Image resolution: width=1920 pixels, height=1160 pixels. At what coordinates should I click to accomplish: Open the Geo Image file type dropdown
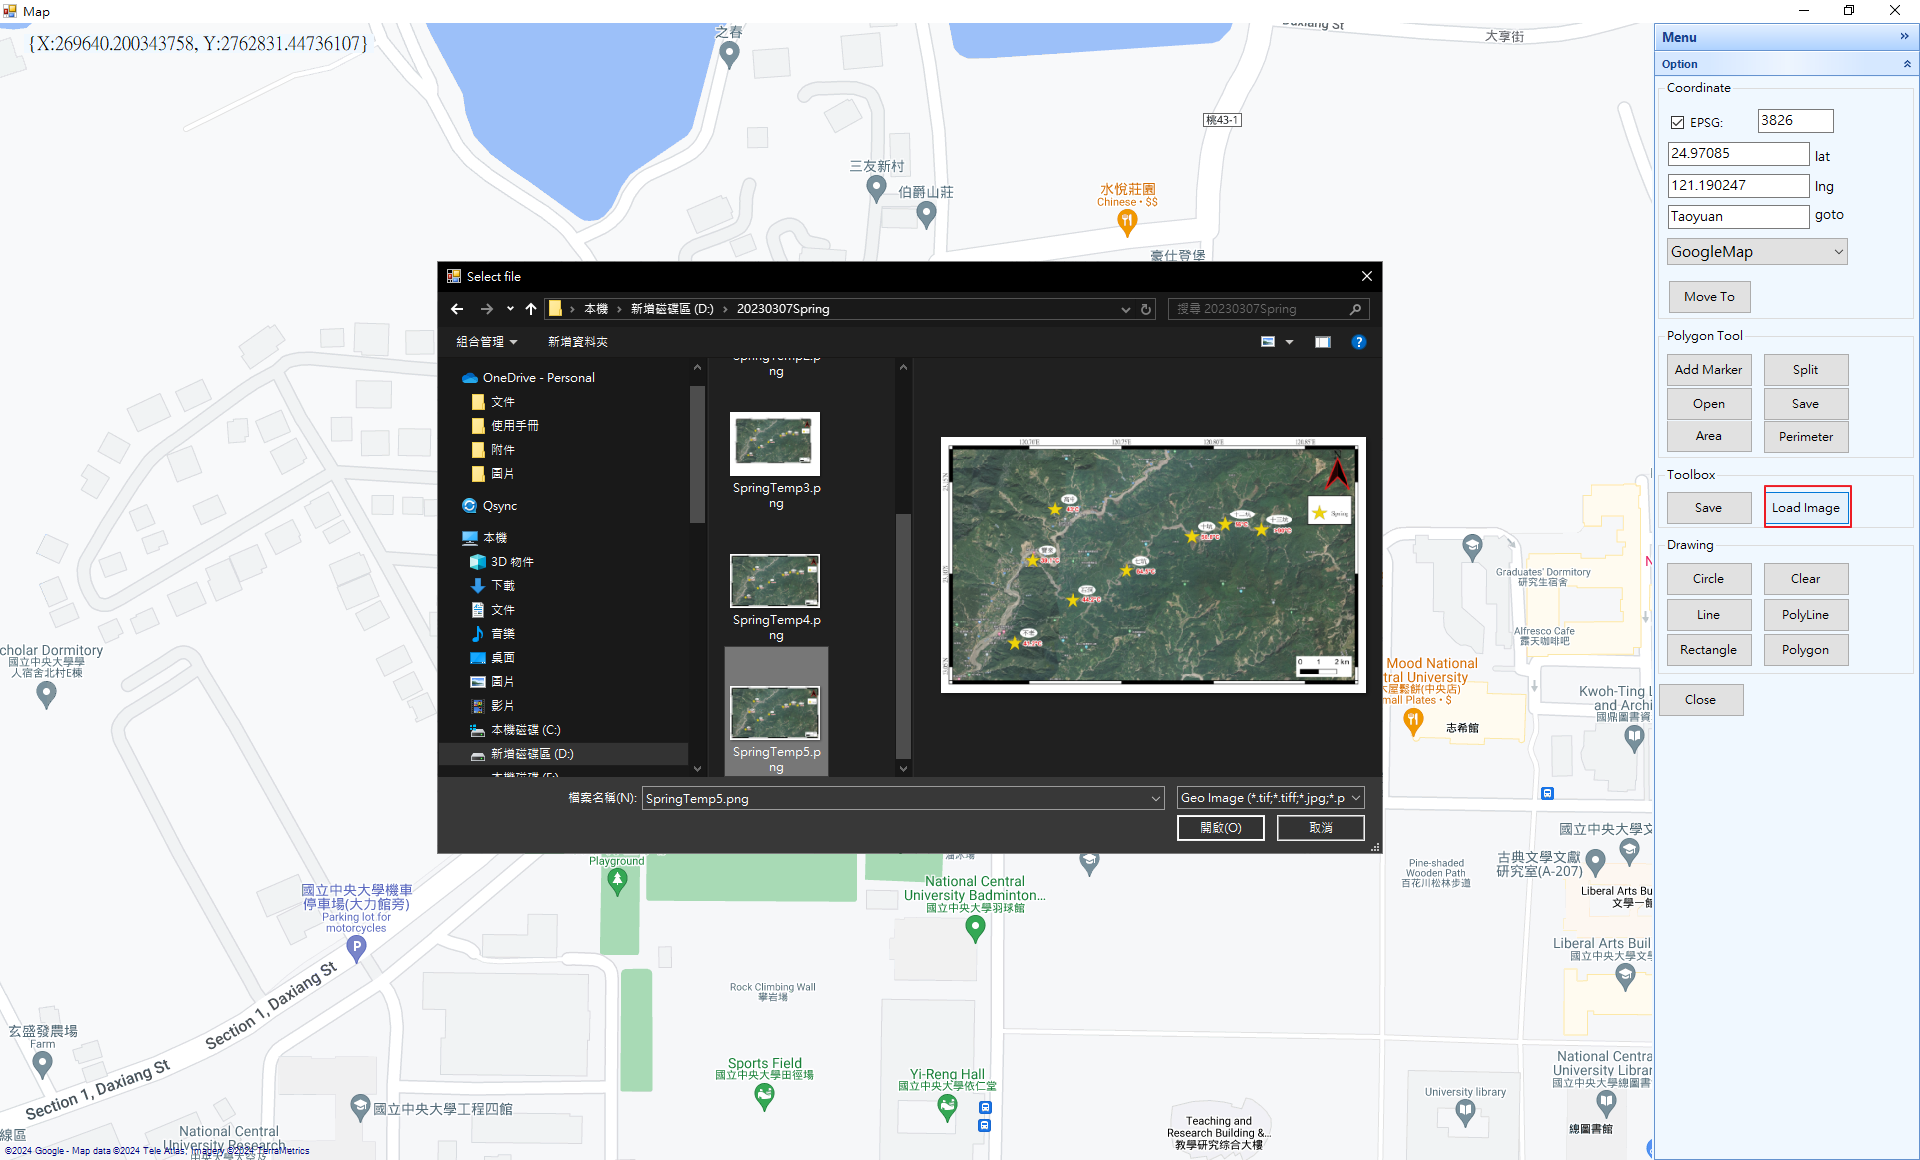pyautogui.click(x=1355, y=797)
